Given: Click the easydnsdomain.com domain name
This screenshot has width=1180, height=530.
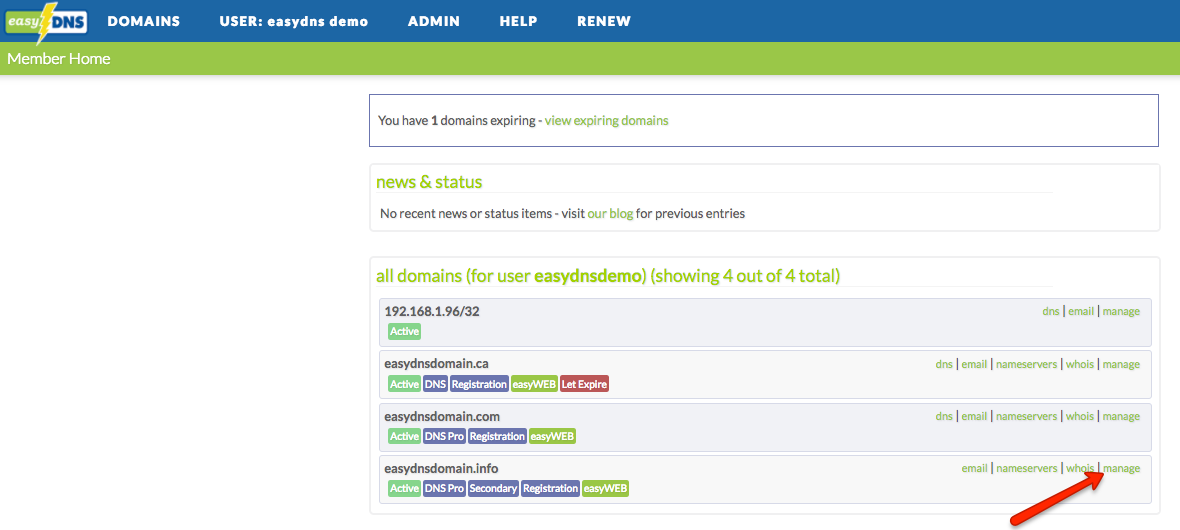Looking at the screenshot, I should coord(442,416).
